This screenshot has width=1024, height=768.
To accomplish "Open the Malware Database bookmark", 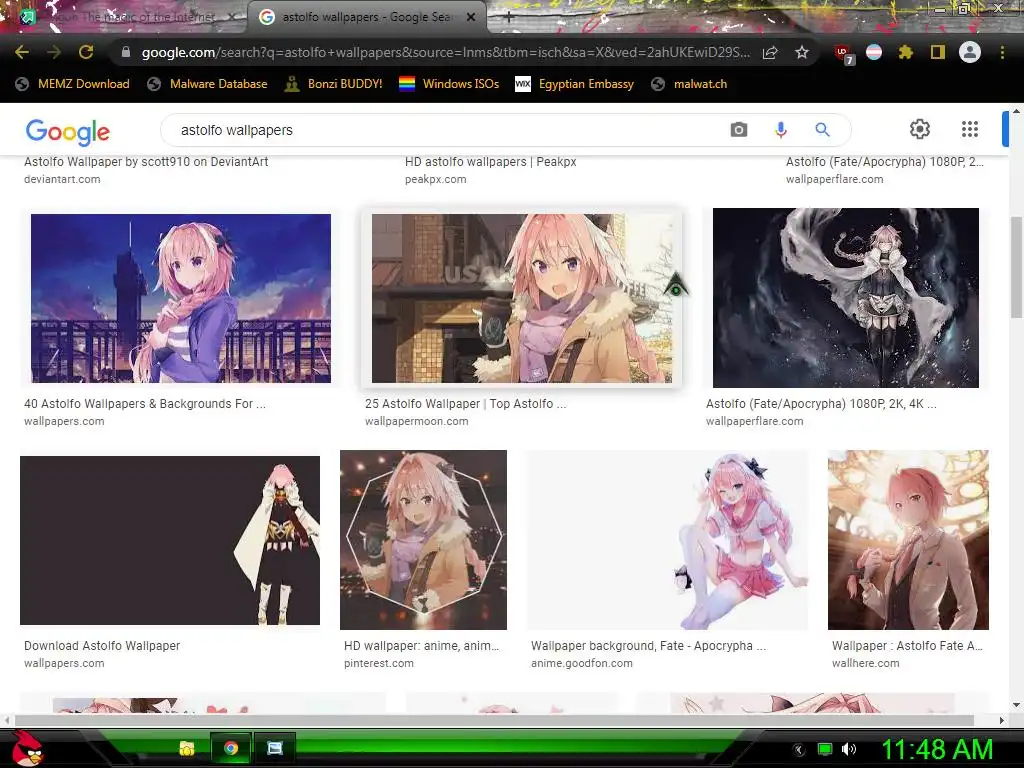I will [208, 84].
